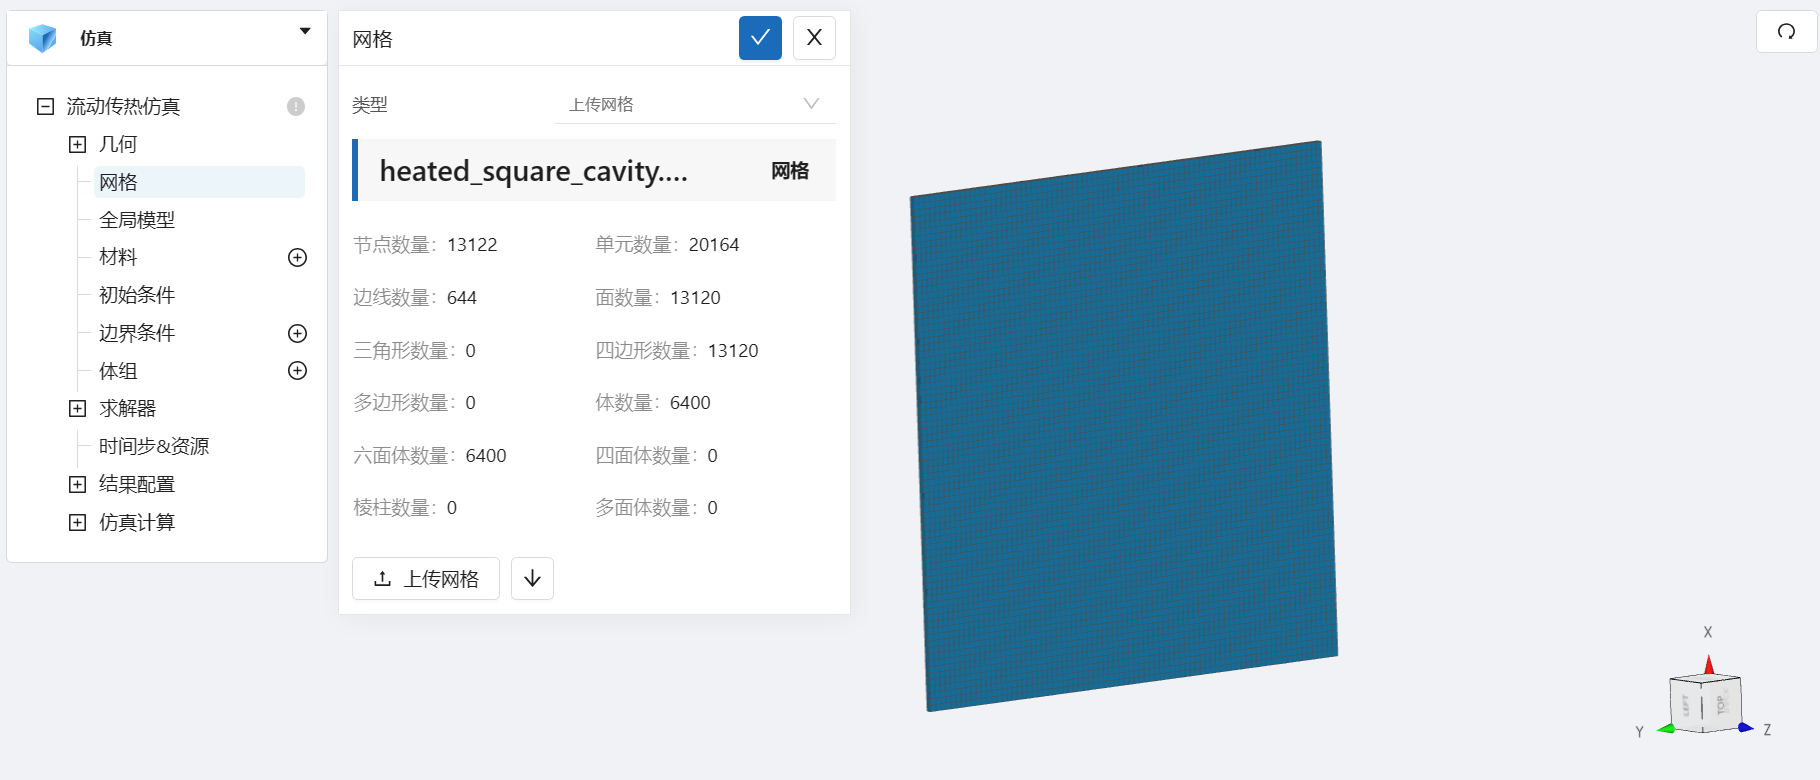The image size is (1820, 780).
Task: Confirm mesh settings with blue checkmark
Action: (x=760, y=38)
